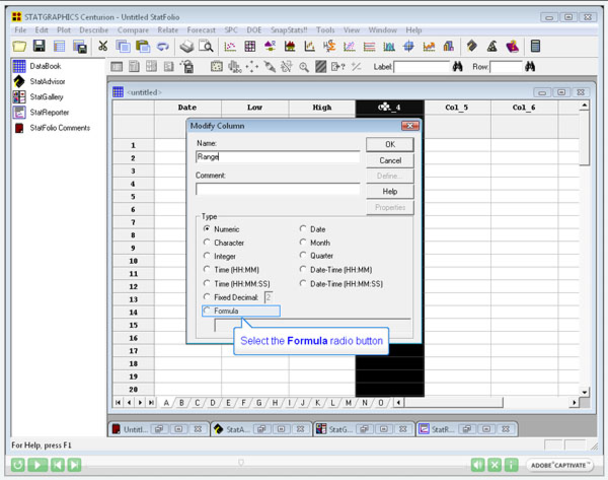
Task: Click the Paste clipboard icon
Action: pos(143,47)
